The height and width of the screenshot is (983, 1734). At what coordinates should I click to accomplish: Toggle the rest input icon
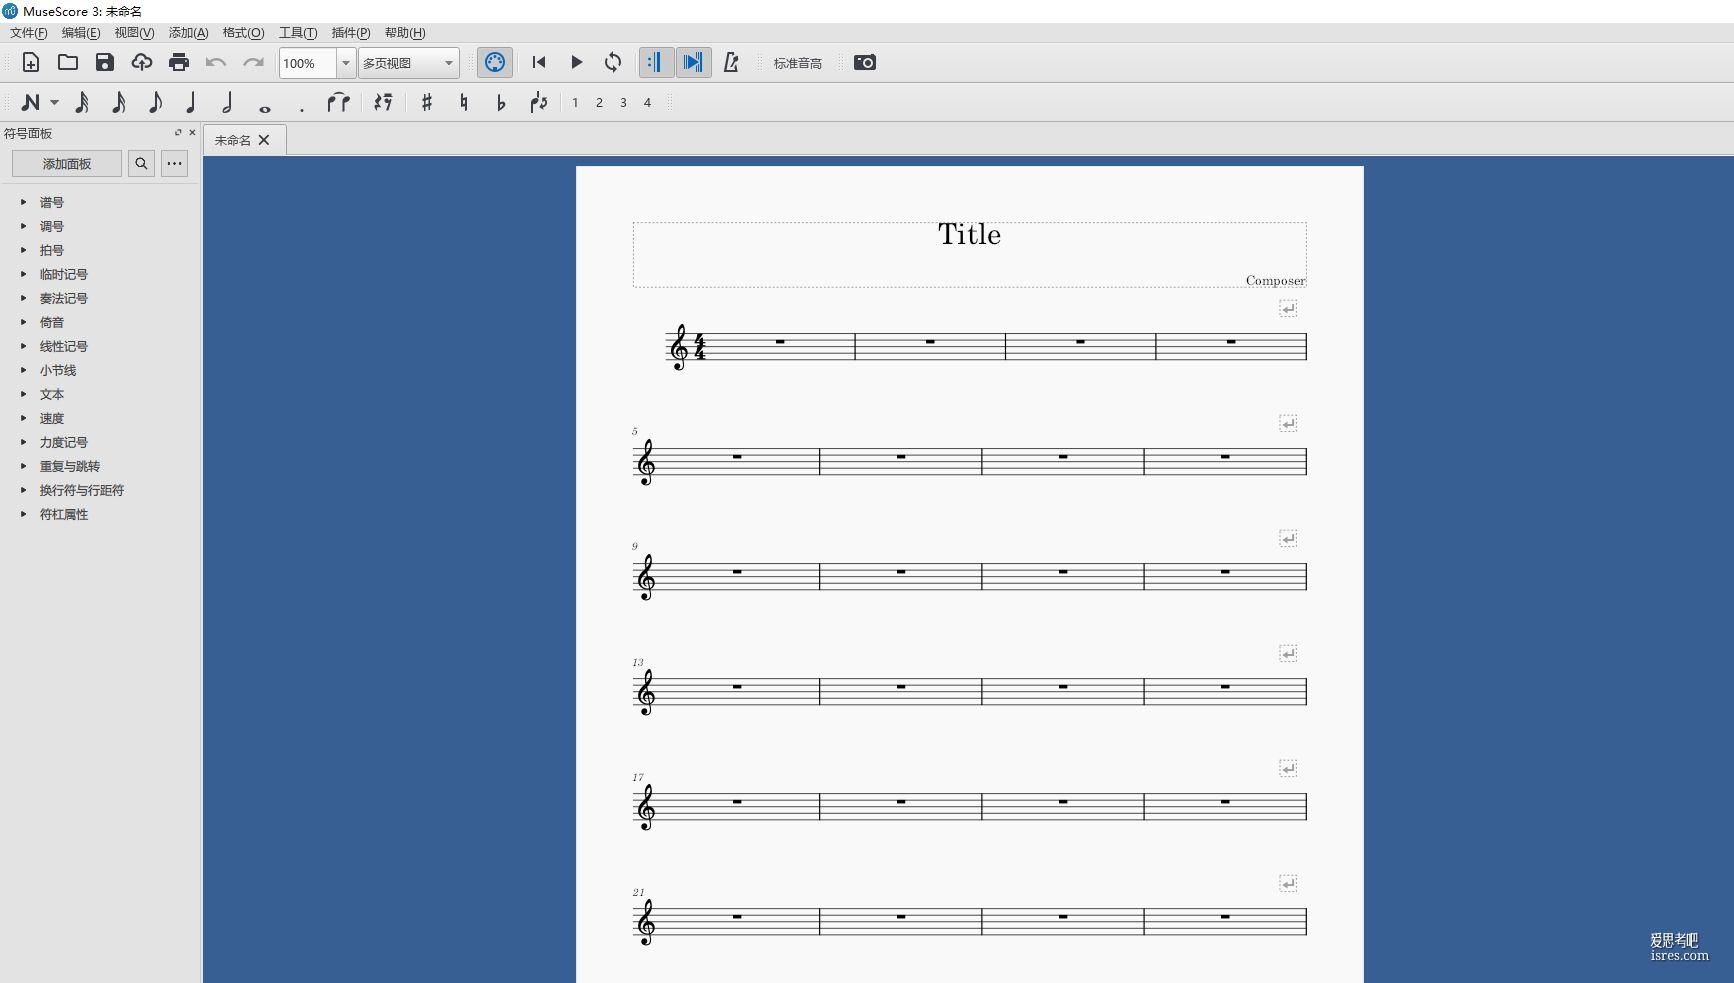coord(383,102)
